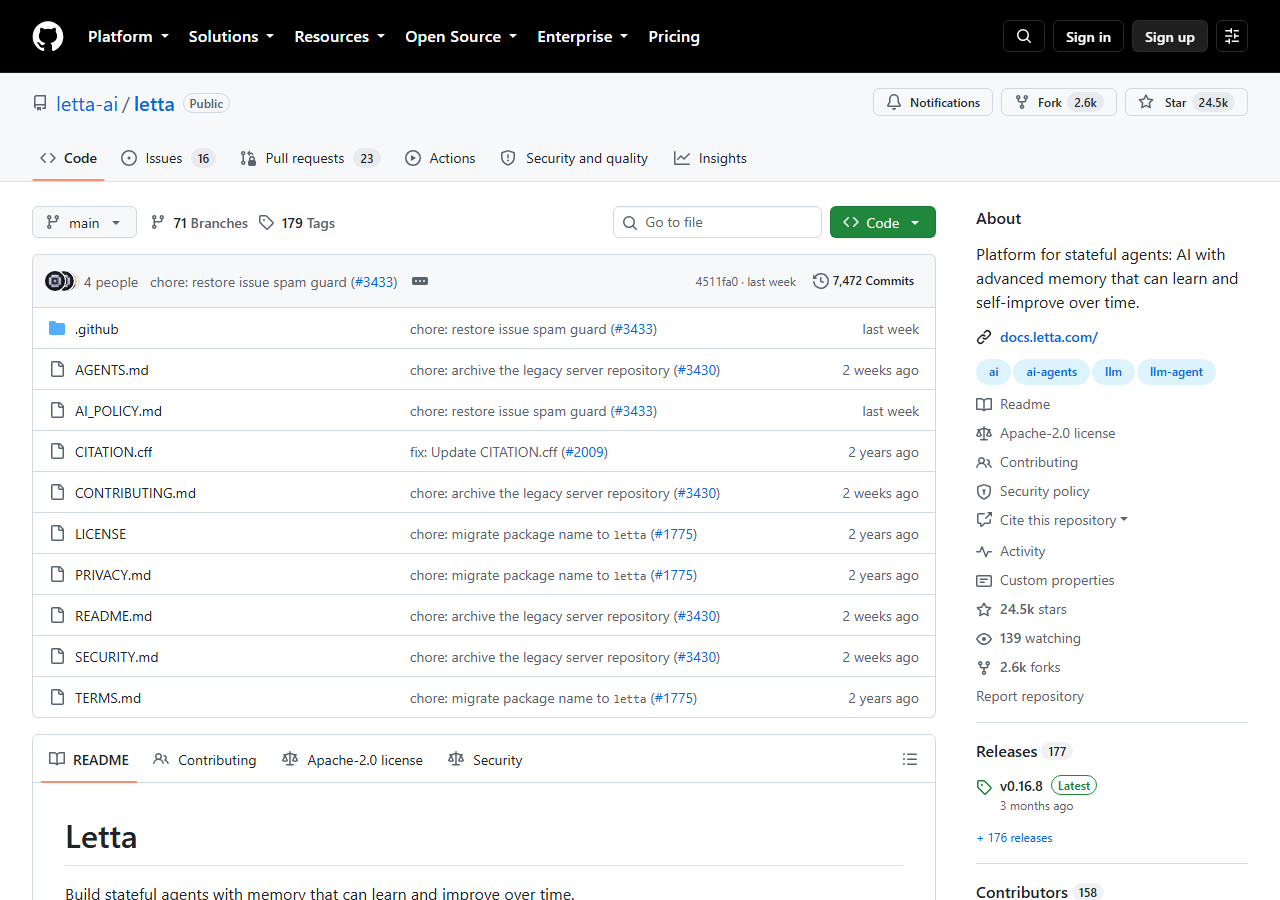Click the ai-agents topic tag
1280x900 pixels.
click(1052, 372)
